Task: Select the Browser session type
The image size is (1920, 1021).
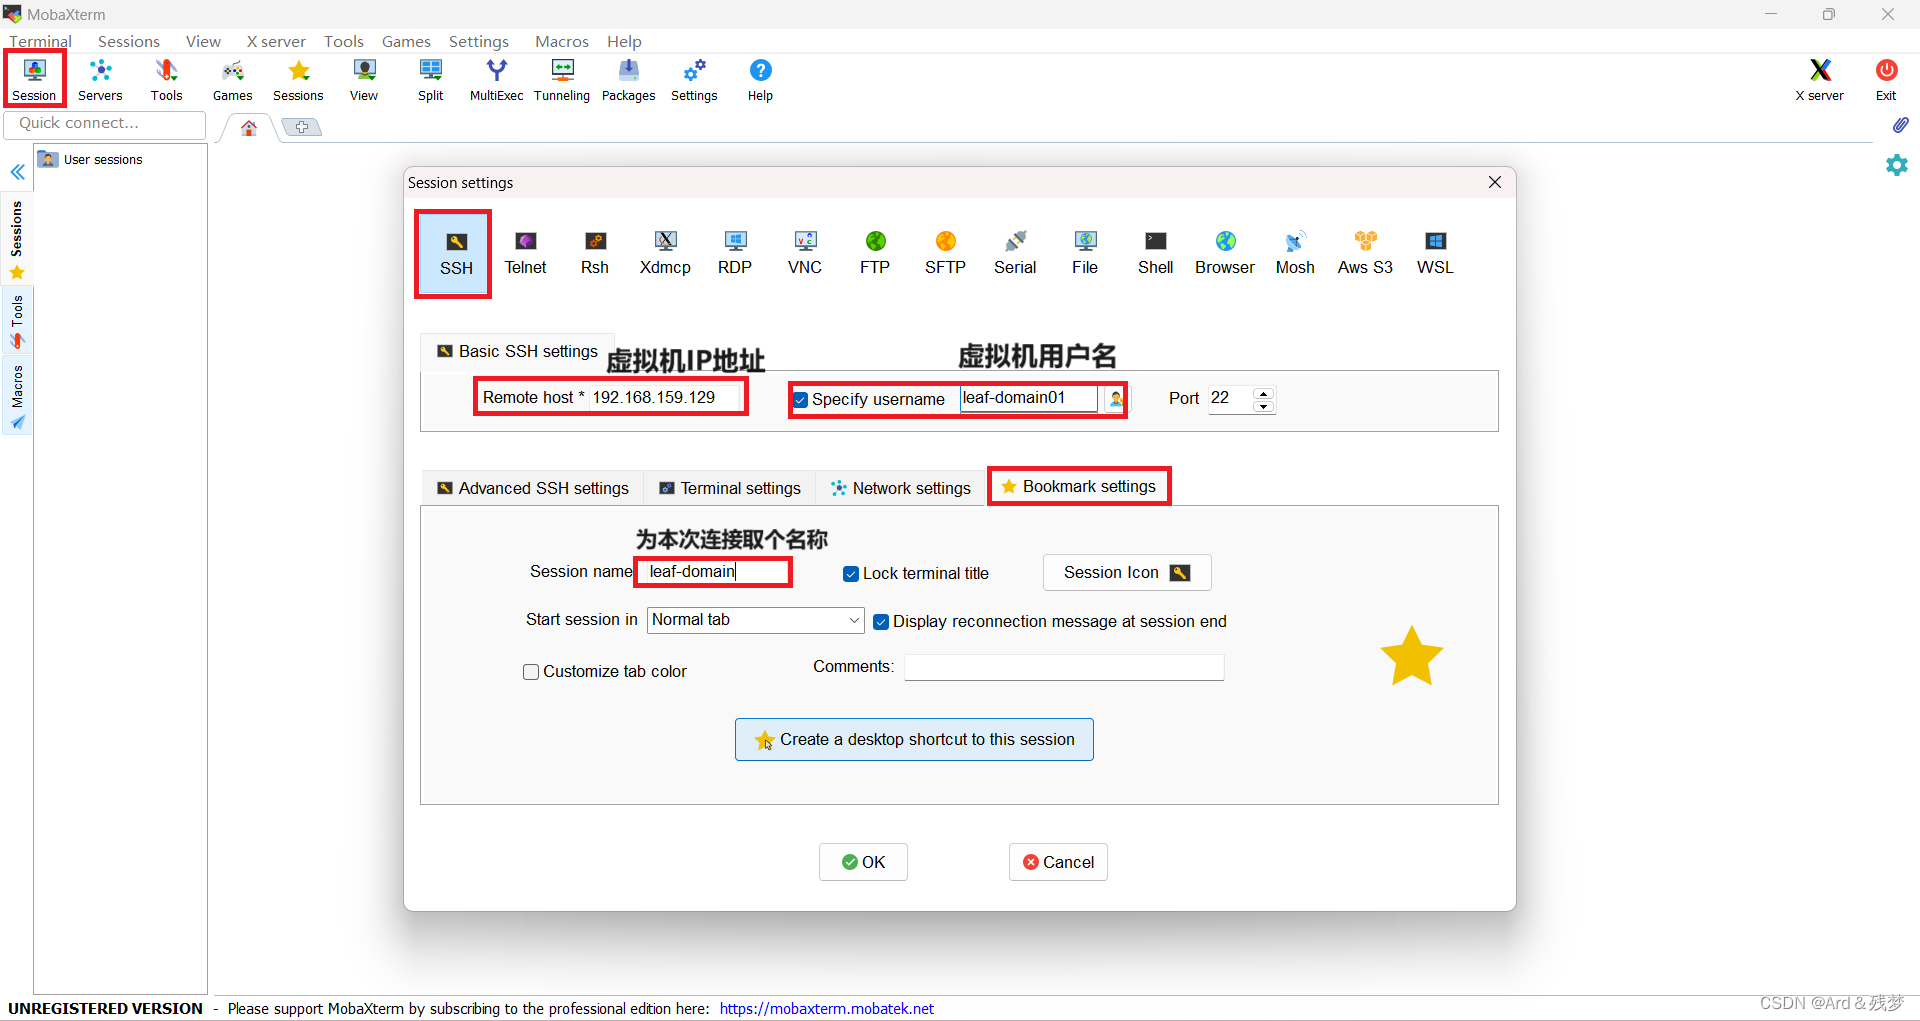Action: (1225, 254)
